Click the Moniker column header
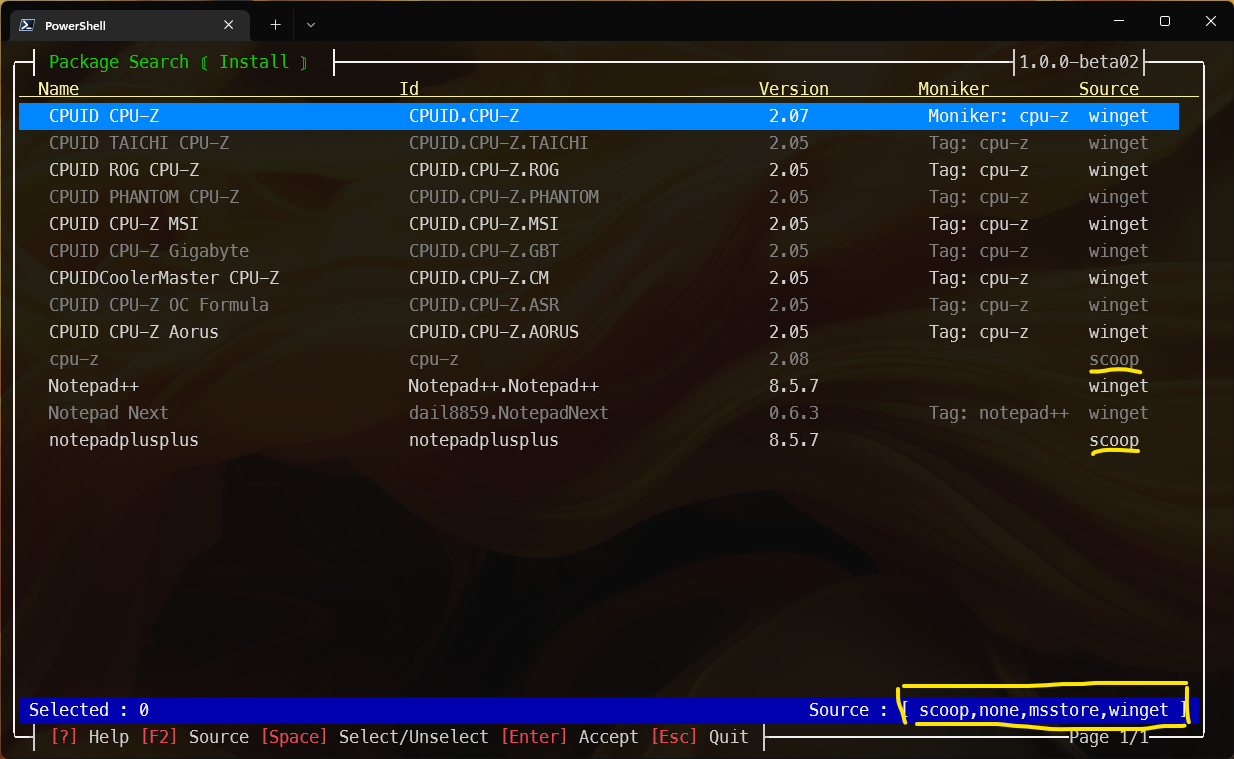The image size is (1234, 759). click(954, 89)
